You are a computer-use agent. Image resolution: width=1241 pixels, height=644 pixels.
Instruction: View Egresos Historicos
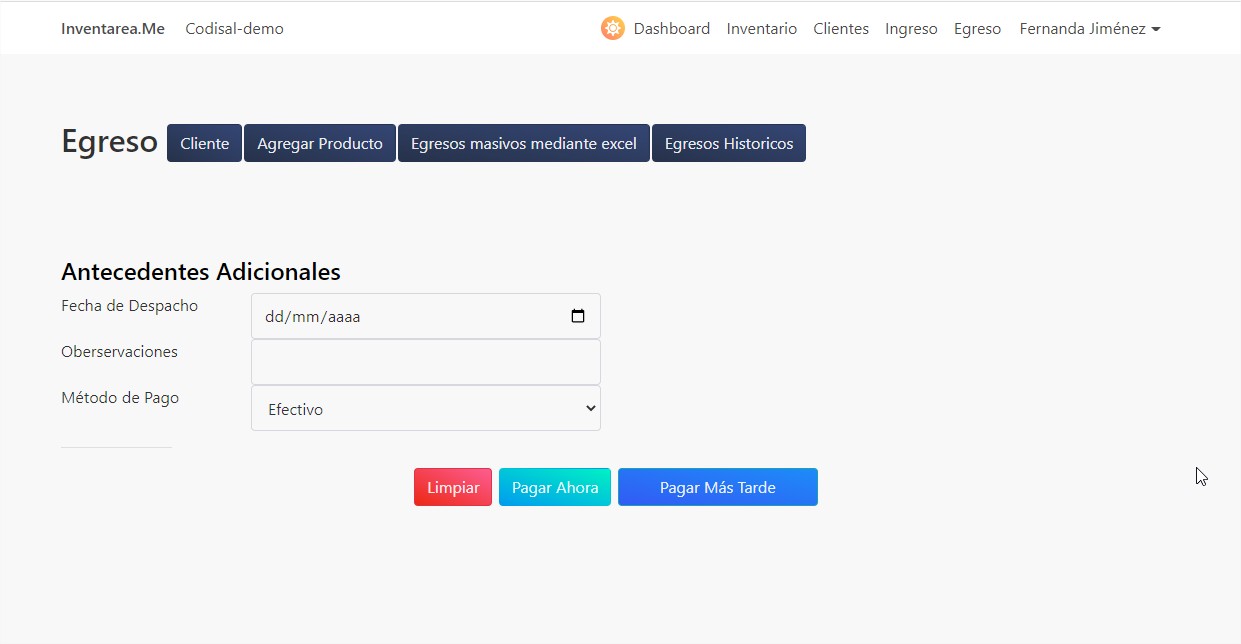[728, 143]
